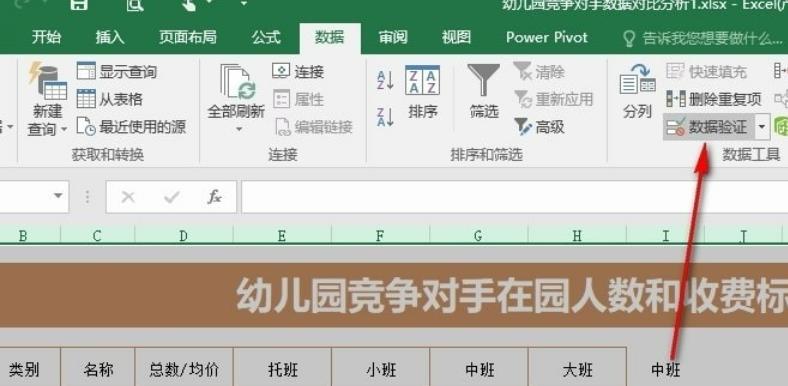Expand quick access toolbar customize arrow
Viewport: 788px width, 386px height.
[244, 4]
